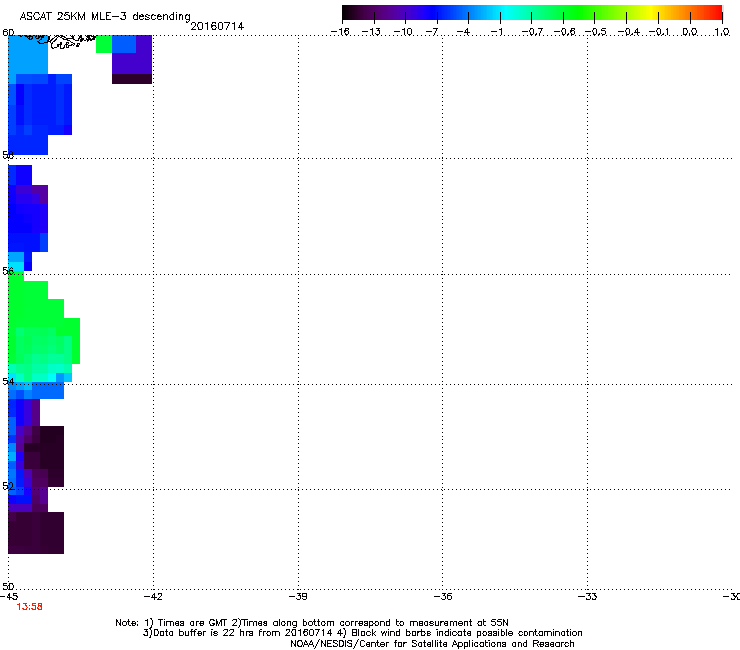740x650 pixels.
Task: Click the coastline outline near latitude 60
Action: click(59, 41)
